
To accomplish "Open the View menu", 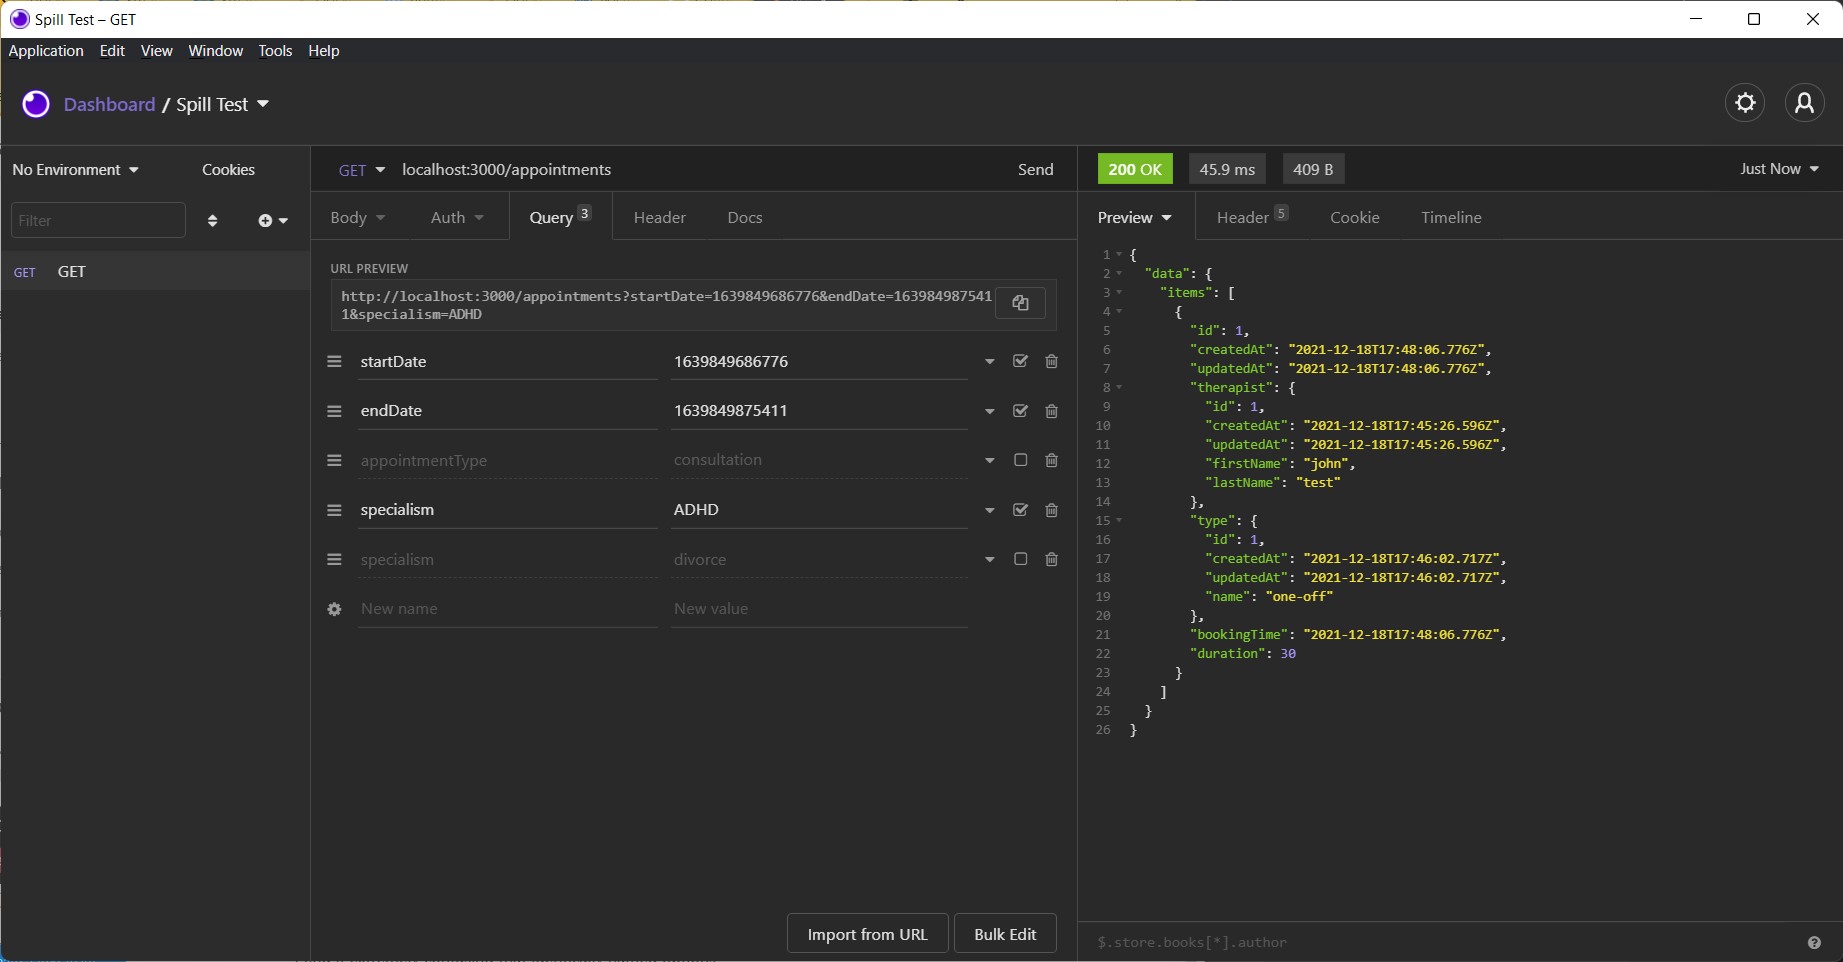I will coord(156,51).
